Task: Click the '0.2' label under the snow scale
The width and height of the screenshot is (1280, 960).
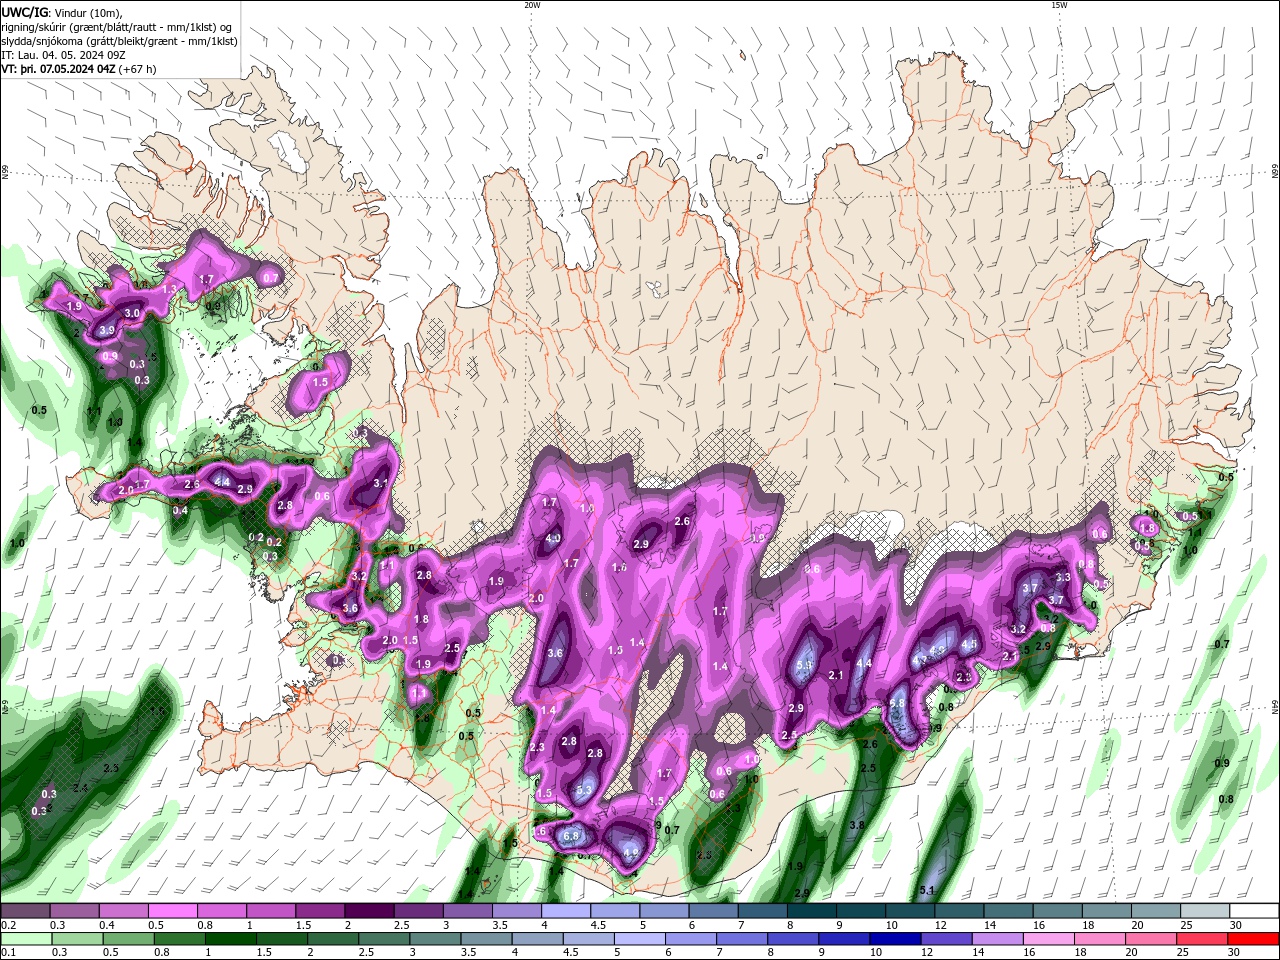Action: coord(8,925)
